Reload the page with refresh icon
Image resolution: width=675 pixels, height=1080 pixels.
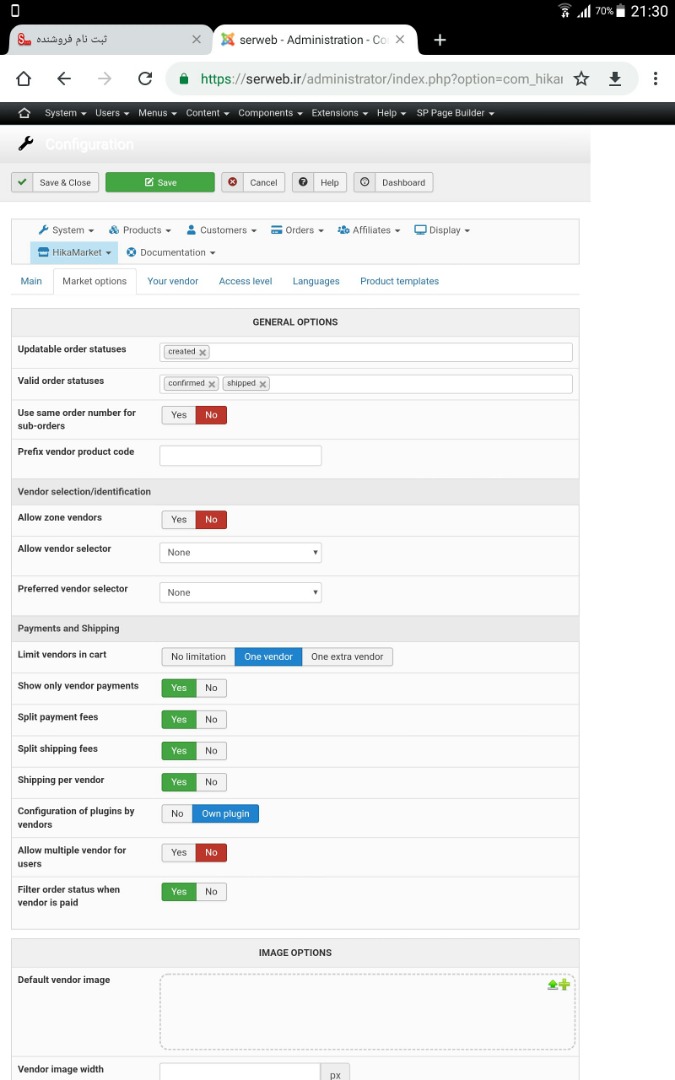(x=145, y=79)
